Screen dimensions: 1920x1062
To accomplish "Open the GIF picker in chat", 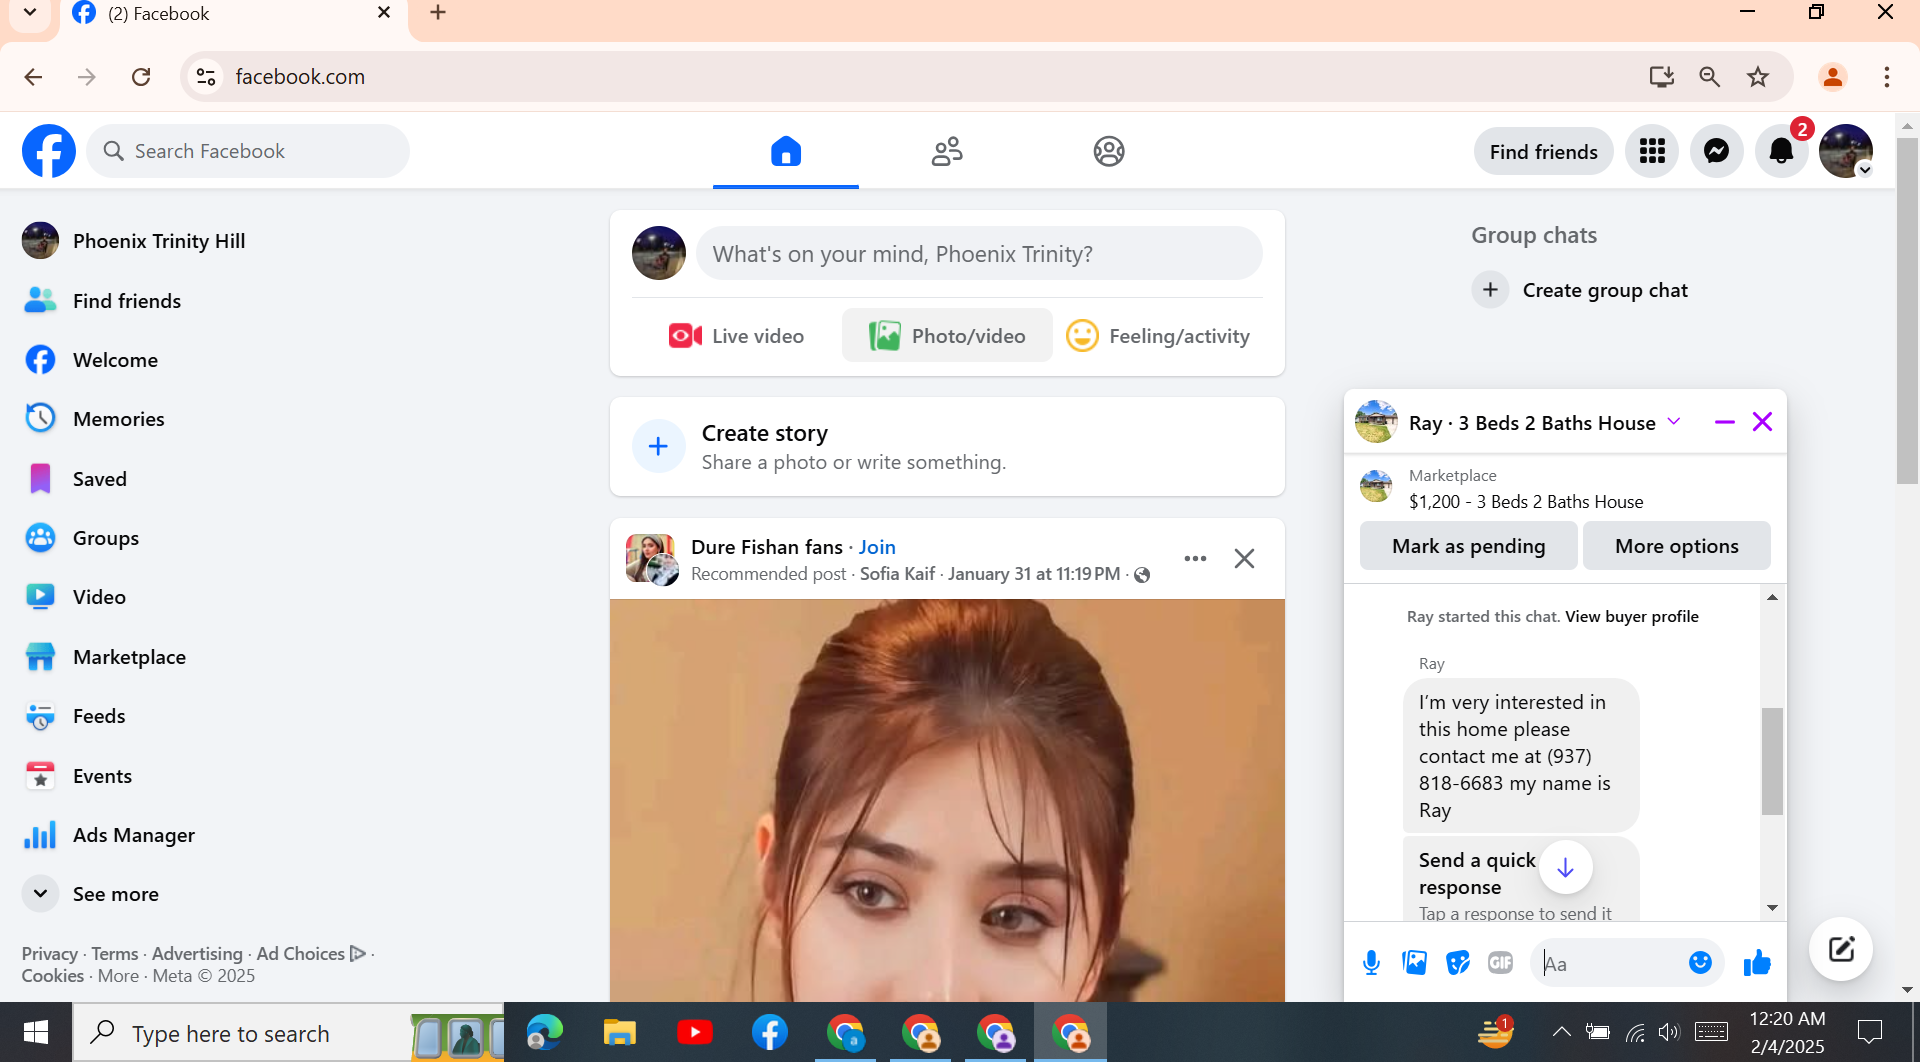I will click(x=1500, y=963).
